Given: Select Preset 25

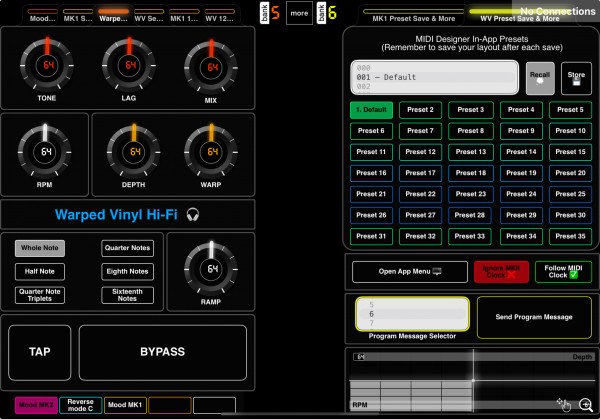Looking at the screenshot, I should [x=570, y=194].
